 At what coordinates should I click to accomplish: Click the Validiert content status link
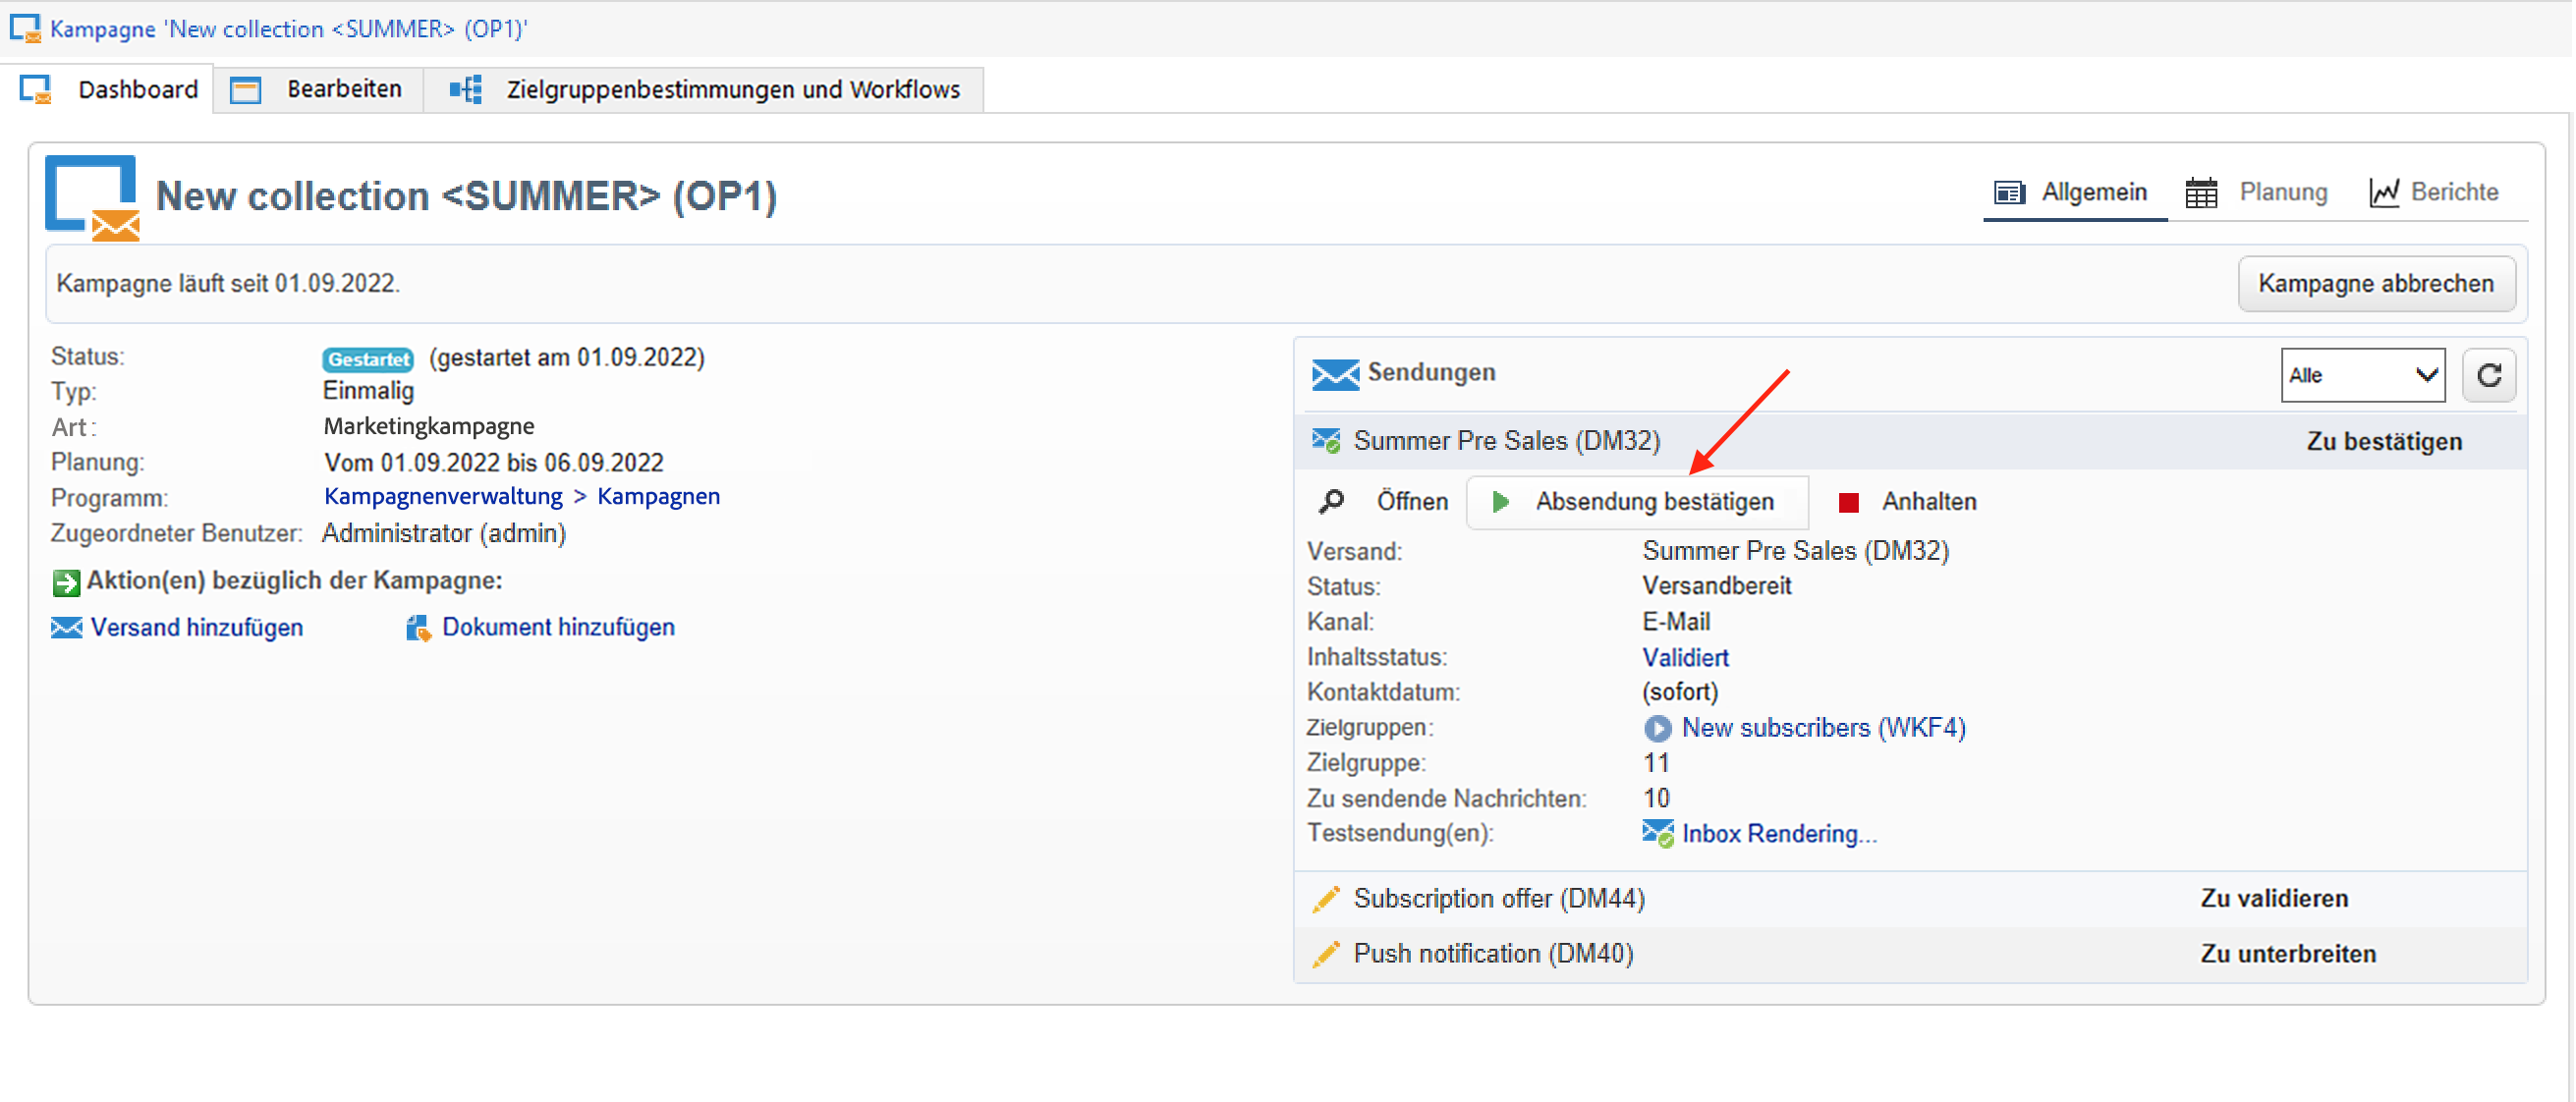(1684, 657)
